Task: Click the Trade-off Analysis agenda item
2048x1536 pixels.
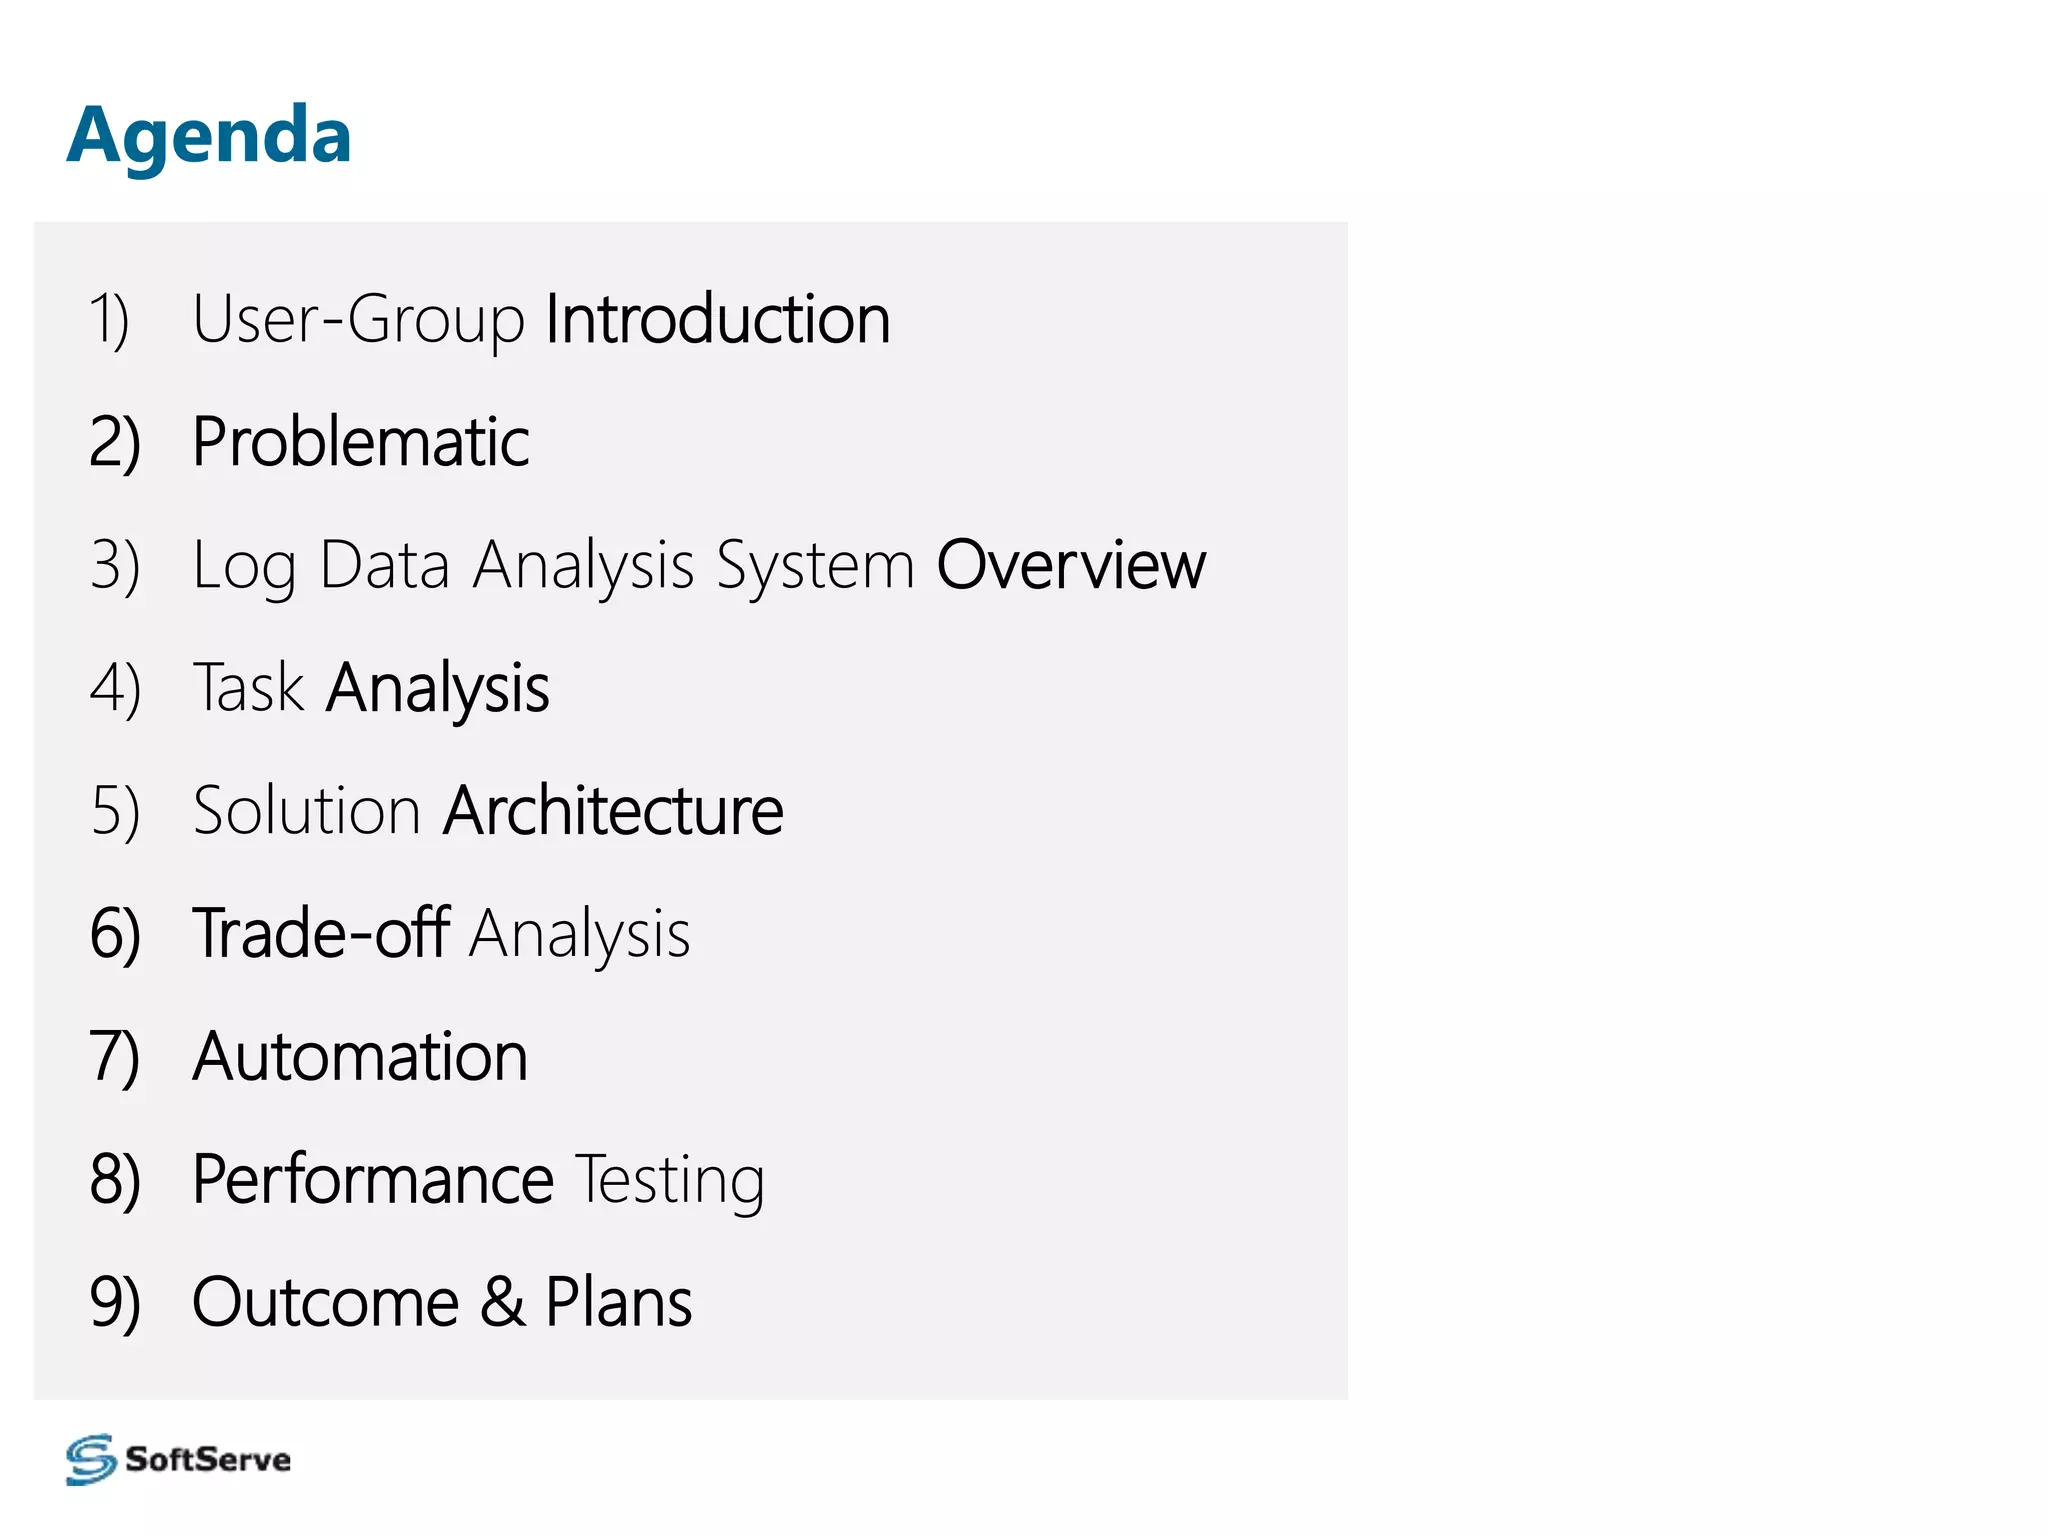Action: [440, 934]
